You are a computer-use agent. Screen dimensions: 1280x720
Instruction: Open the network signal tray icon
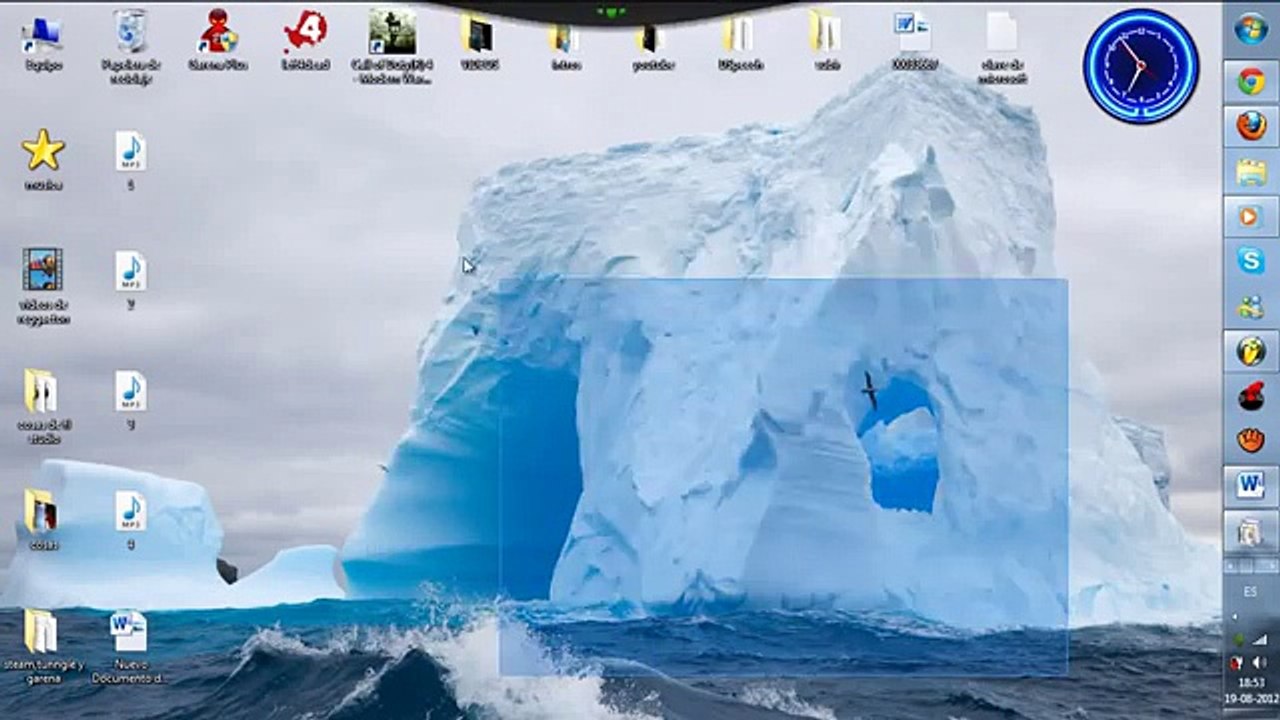tap(1260, 638)
